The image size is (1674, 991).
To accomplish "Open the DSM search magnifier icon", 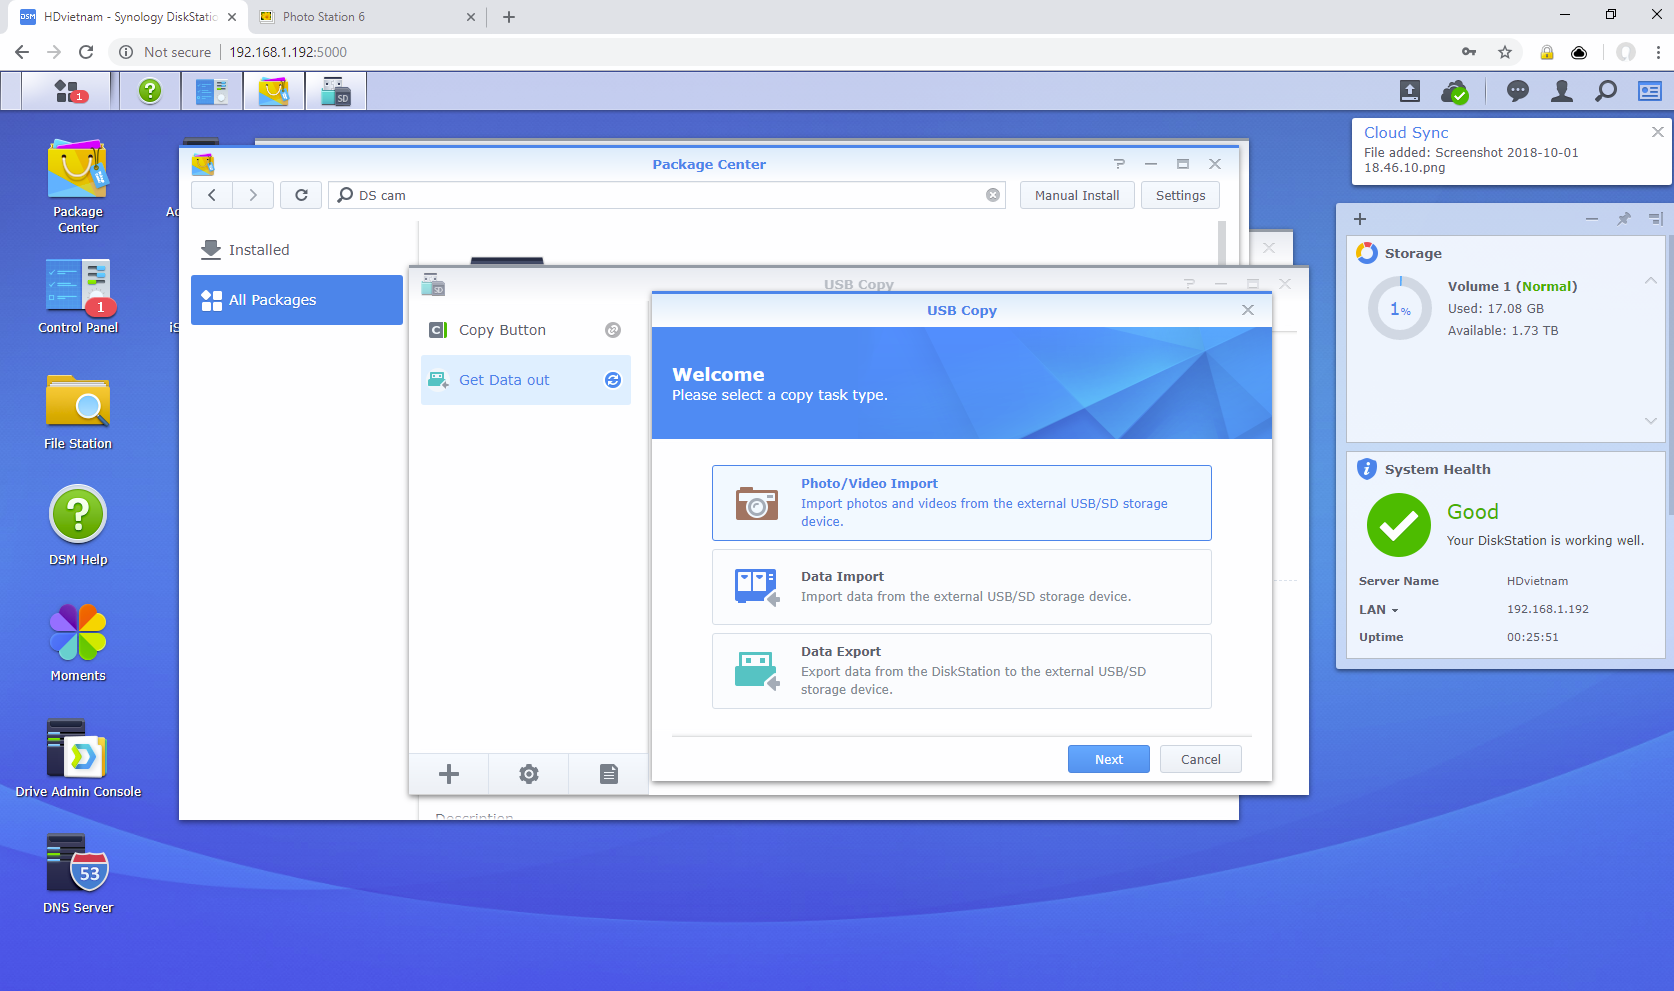I will click(x=1605, y=92).
